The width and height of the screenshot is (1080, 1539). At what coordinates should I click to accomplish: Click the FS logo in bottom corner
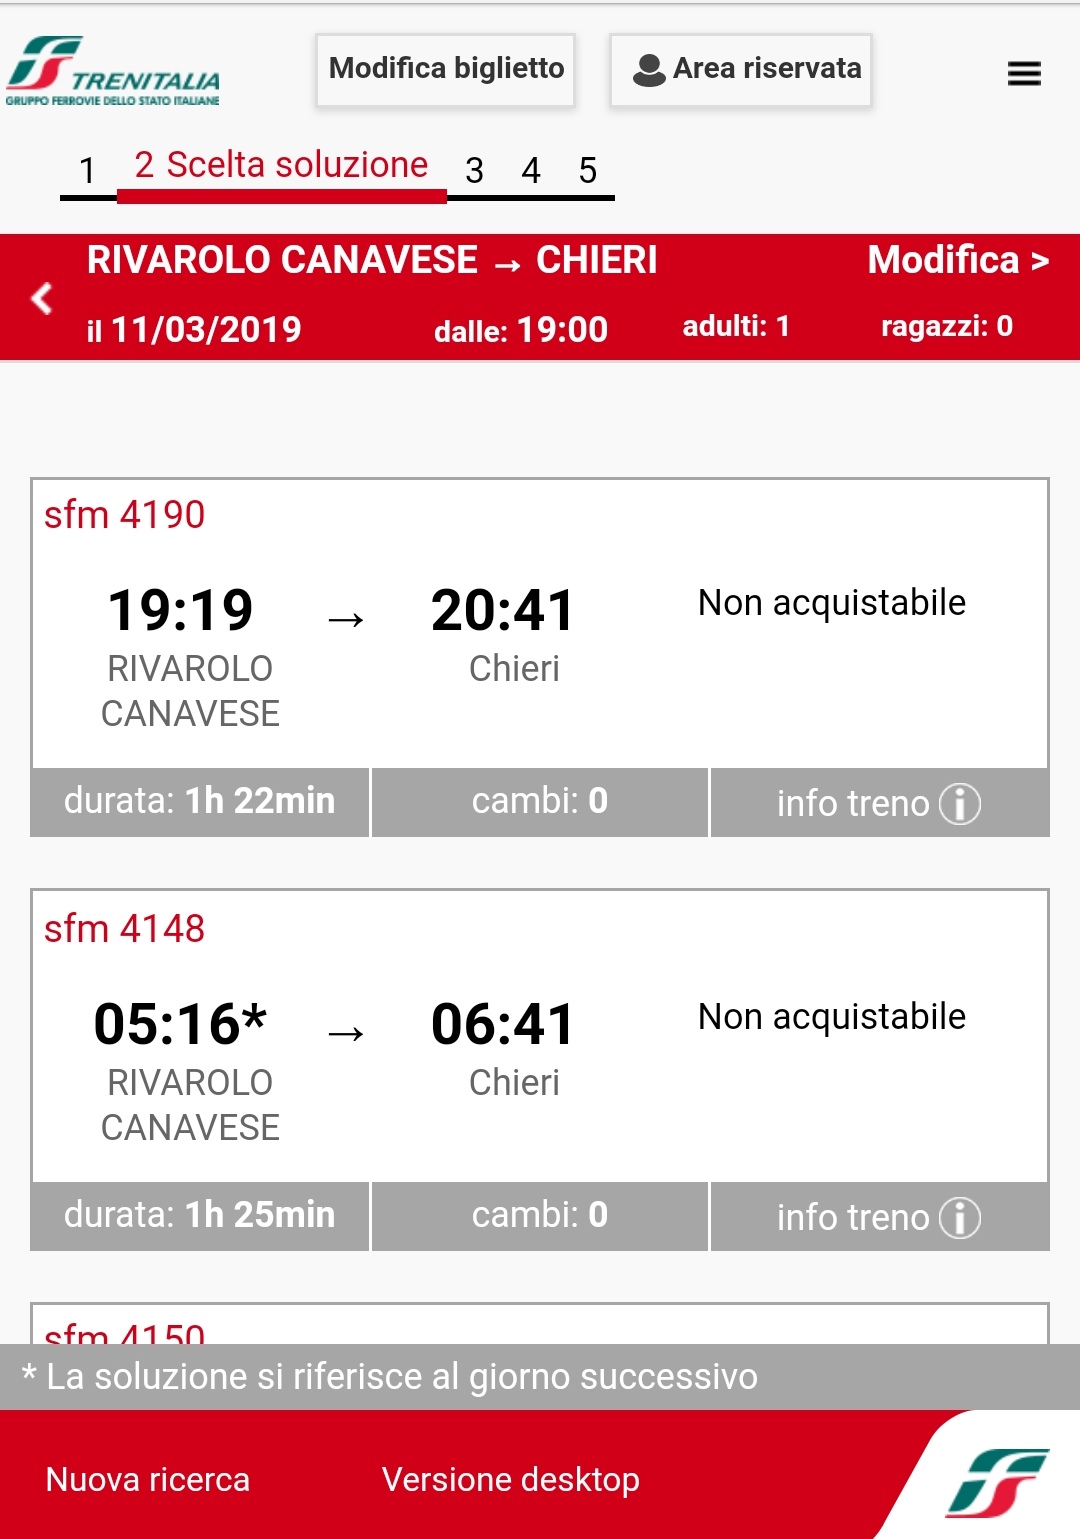pos(996,1481)
